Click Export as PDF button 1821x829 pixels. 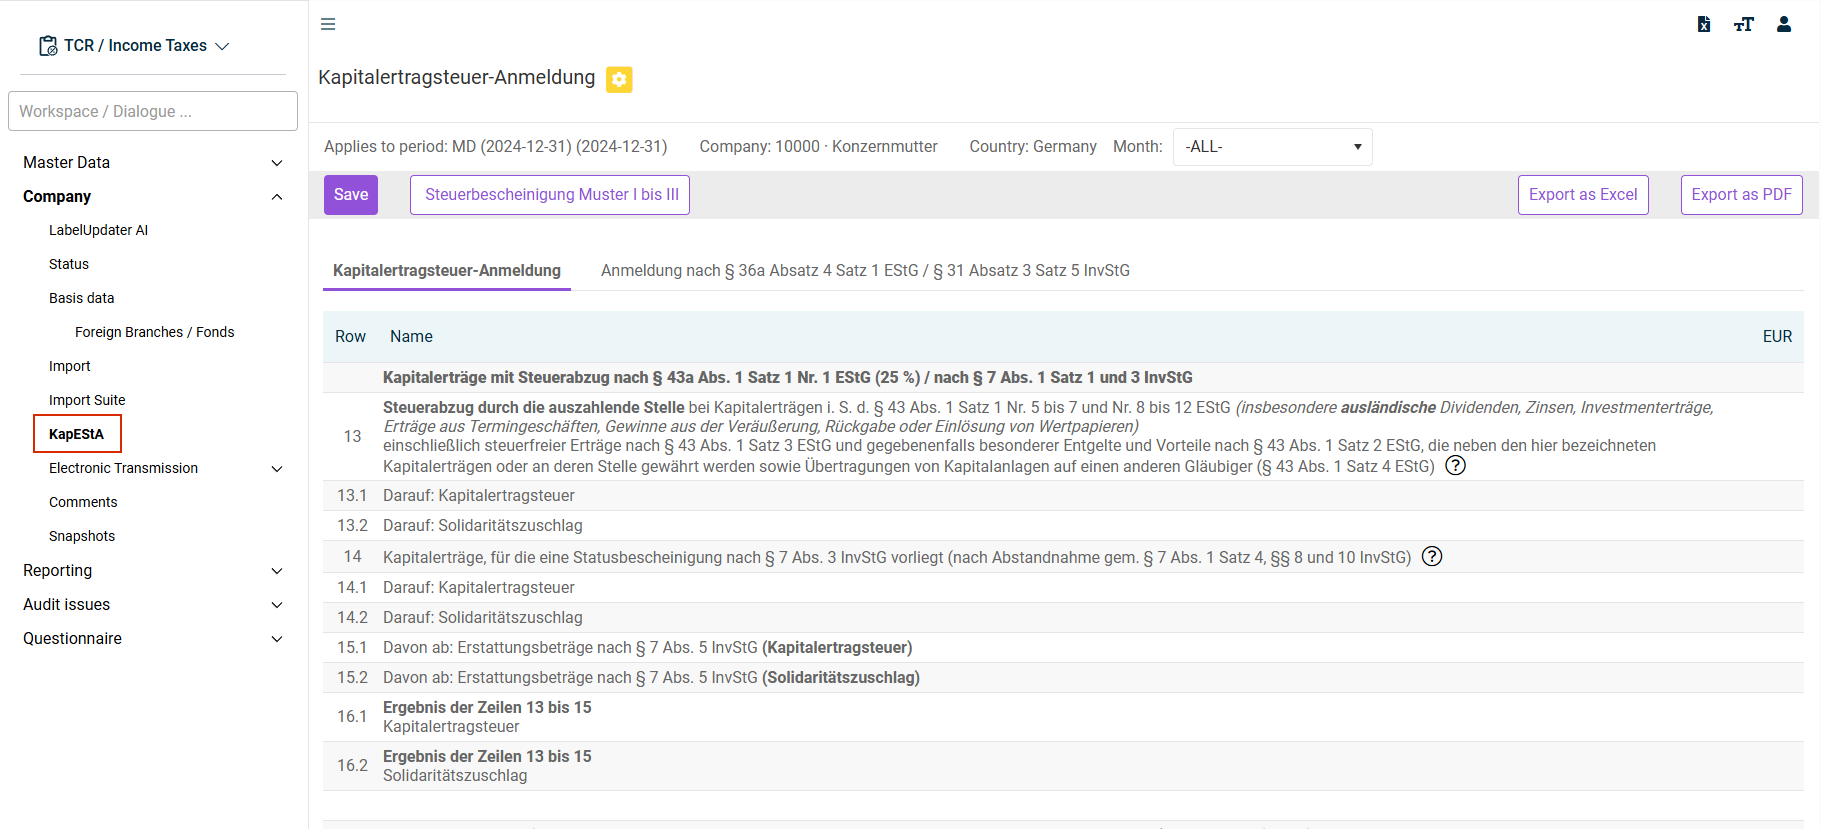(1742, 195)
